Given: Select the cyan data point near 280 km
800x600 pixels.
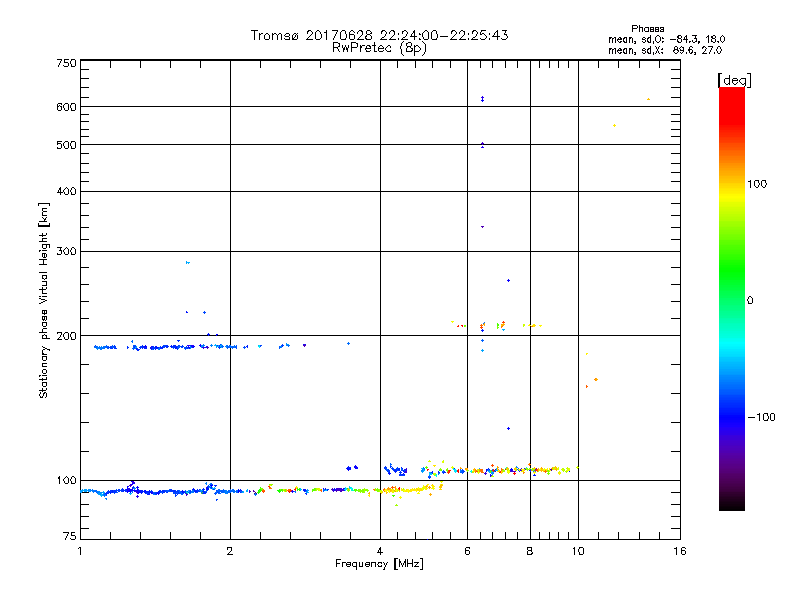Looking at the screenshot, I should coord(187,262).
